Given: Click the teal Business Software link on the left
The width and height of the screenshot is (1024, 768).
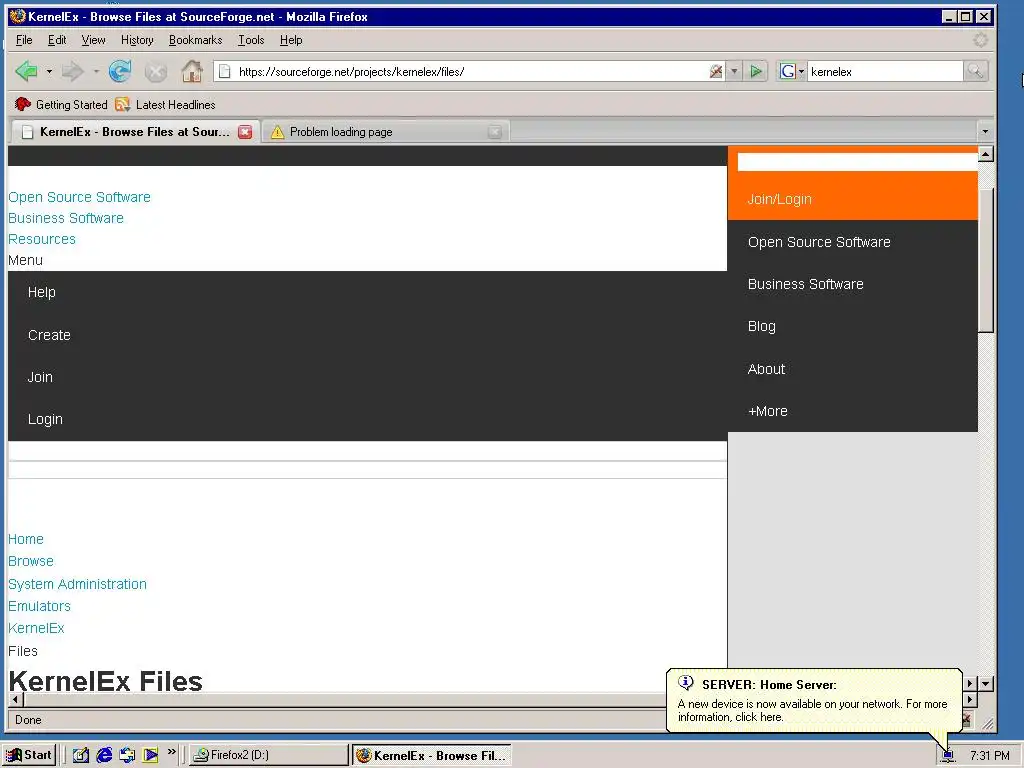Looking at the screenshot, I should point(66,218).
